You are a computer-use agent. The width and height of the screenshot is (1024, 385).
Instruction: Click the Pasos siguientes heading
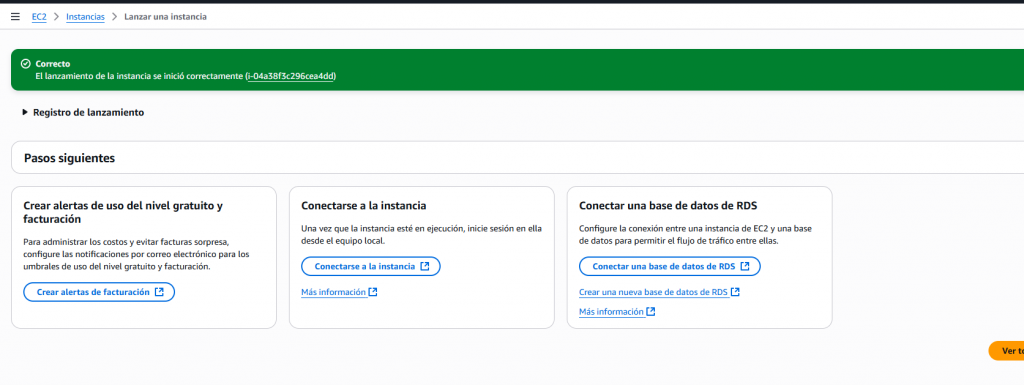70,159
